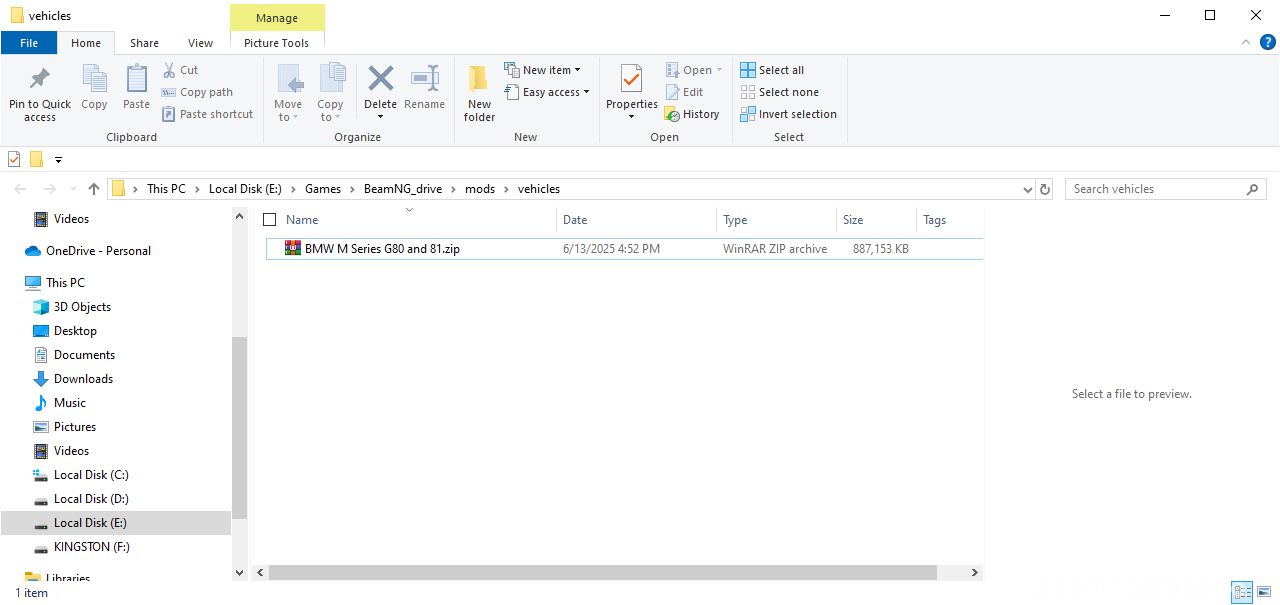Switch to the Home tab
Image resolution: width=1280 pixels, height=605 pixels.
(86, 43)
